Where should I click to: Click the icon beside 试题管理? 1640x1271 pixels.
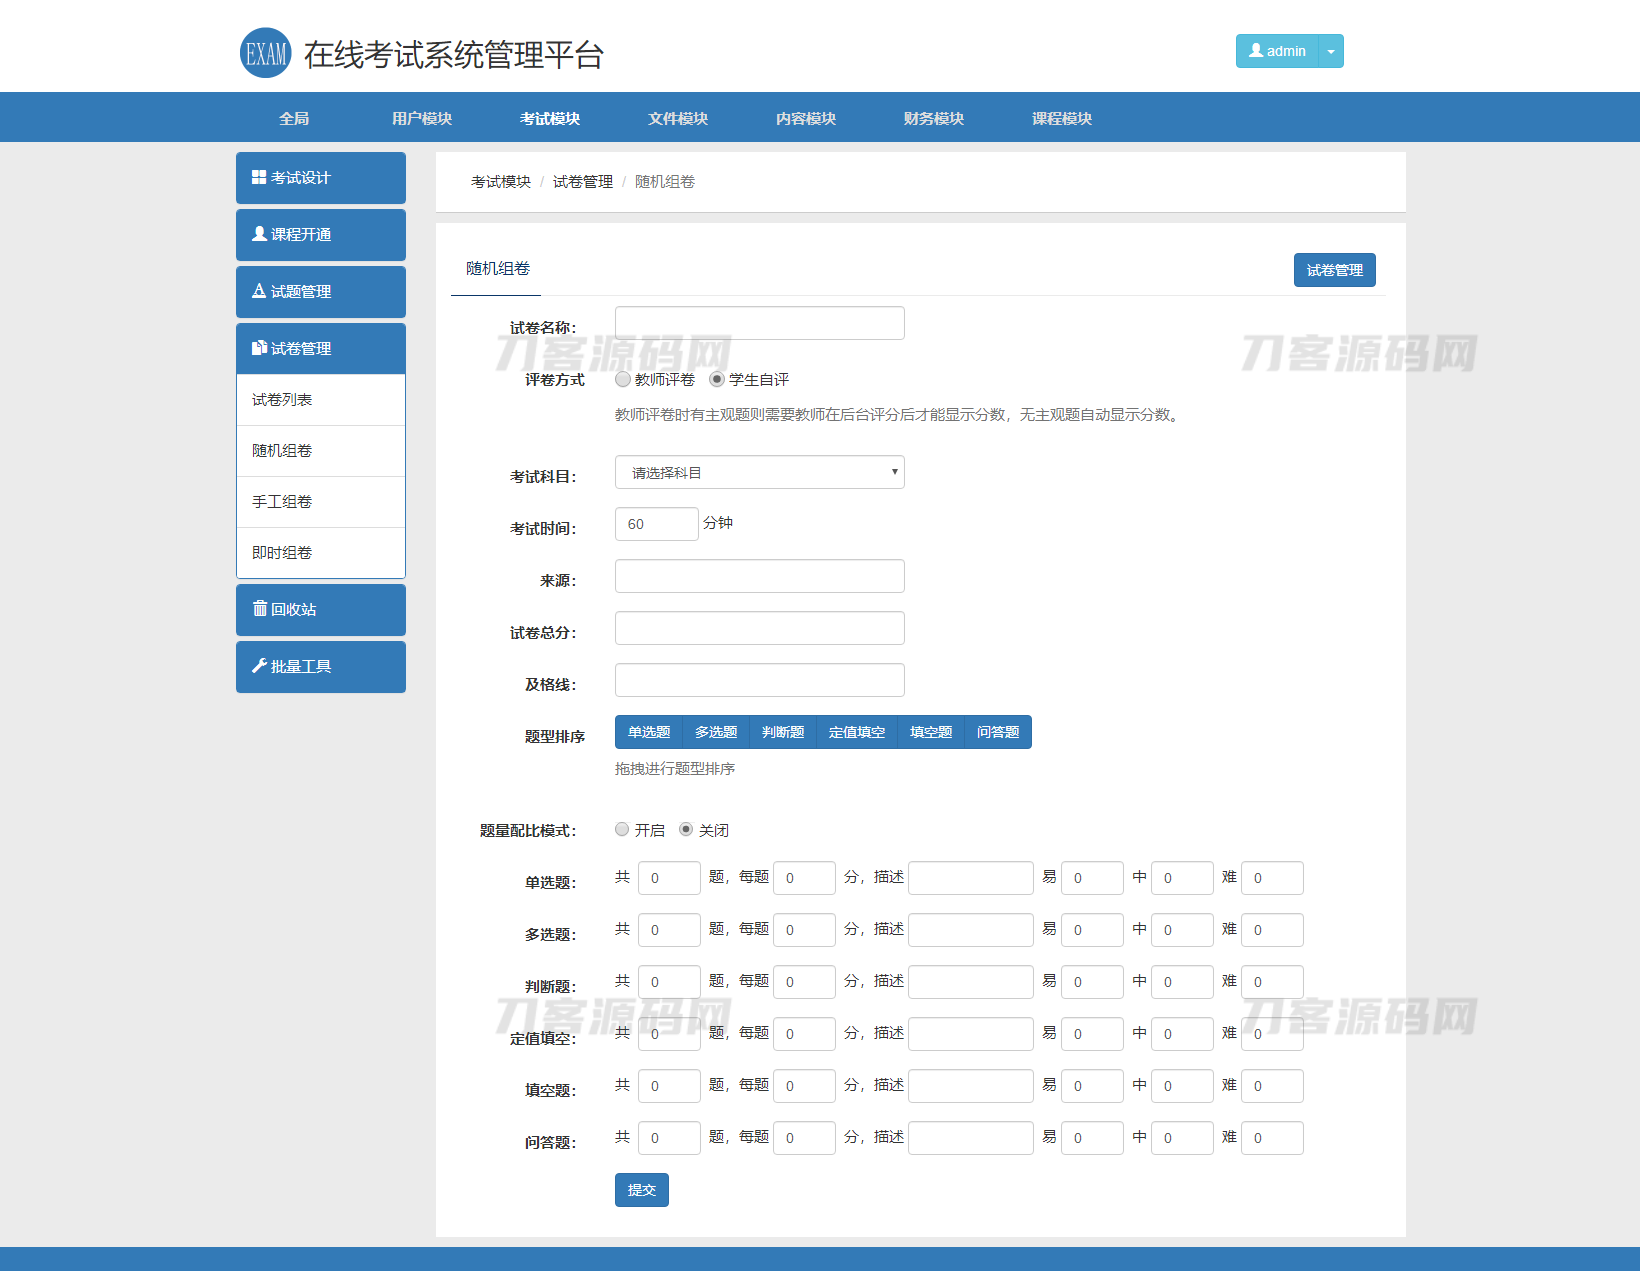point(259,291)
